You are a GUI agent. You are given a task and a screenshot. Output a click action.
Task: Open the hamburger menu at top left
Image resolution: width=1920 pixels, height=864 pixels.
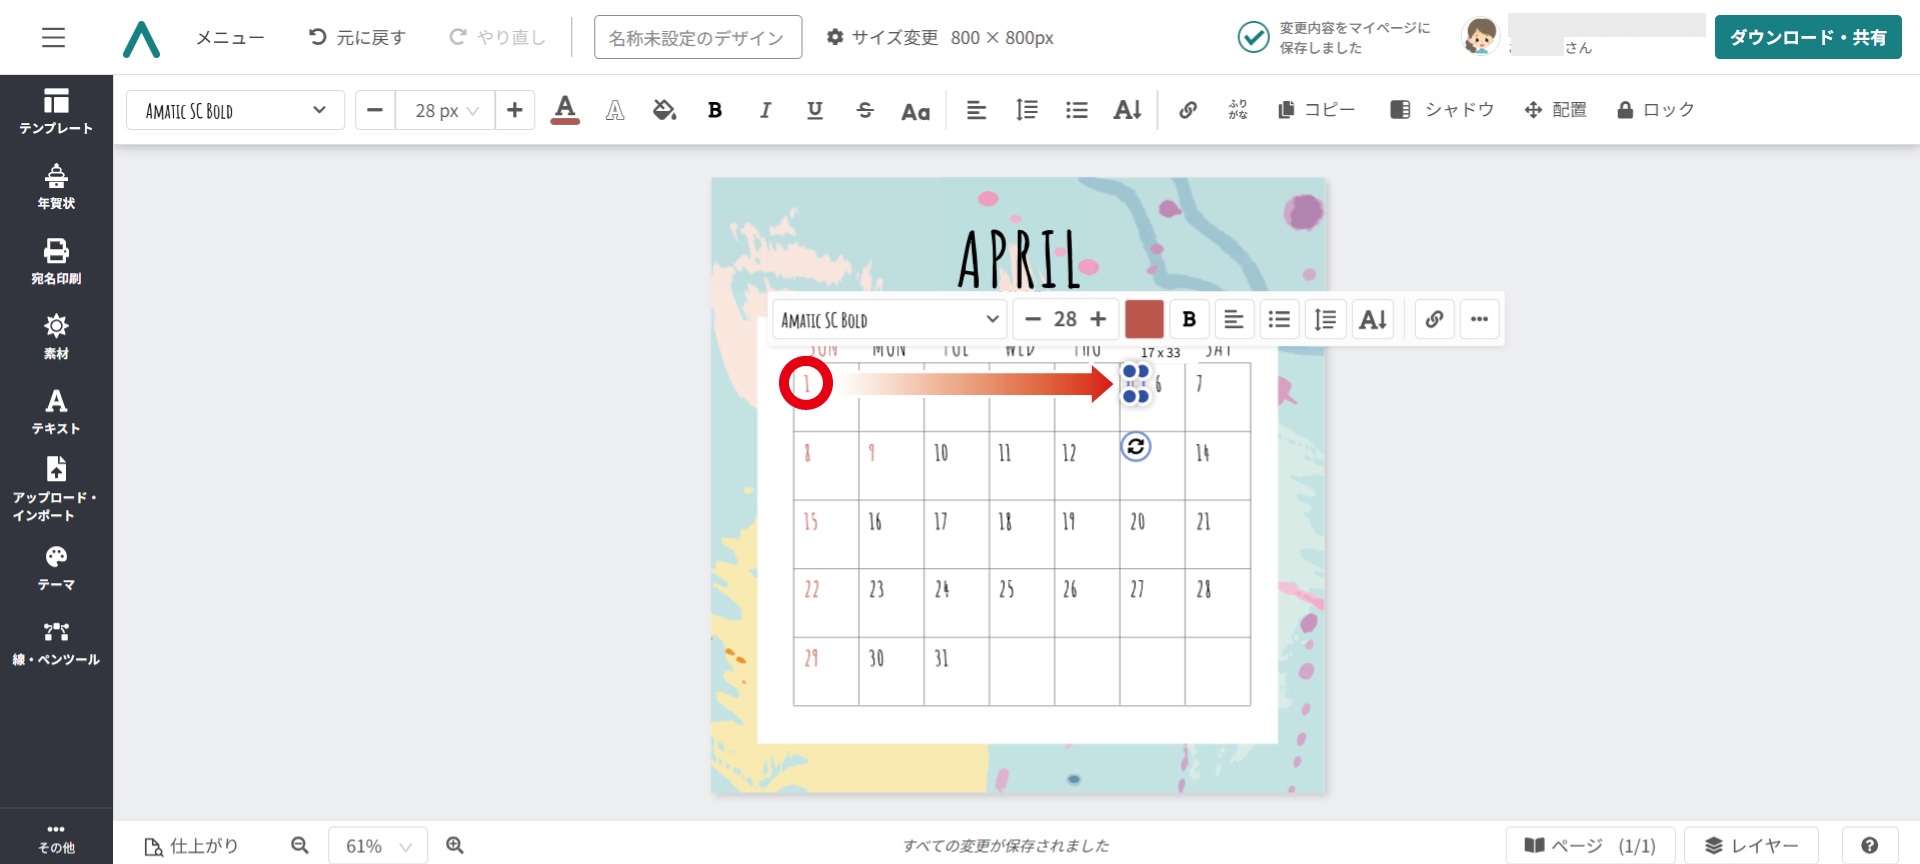[53, 38]
